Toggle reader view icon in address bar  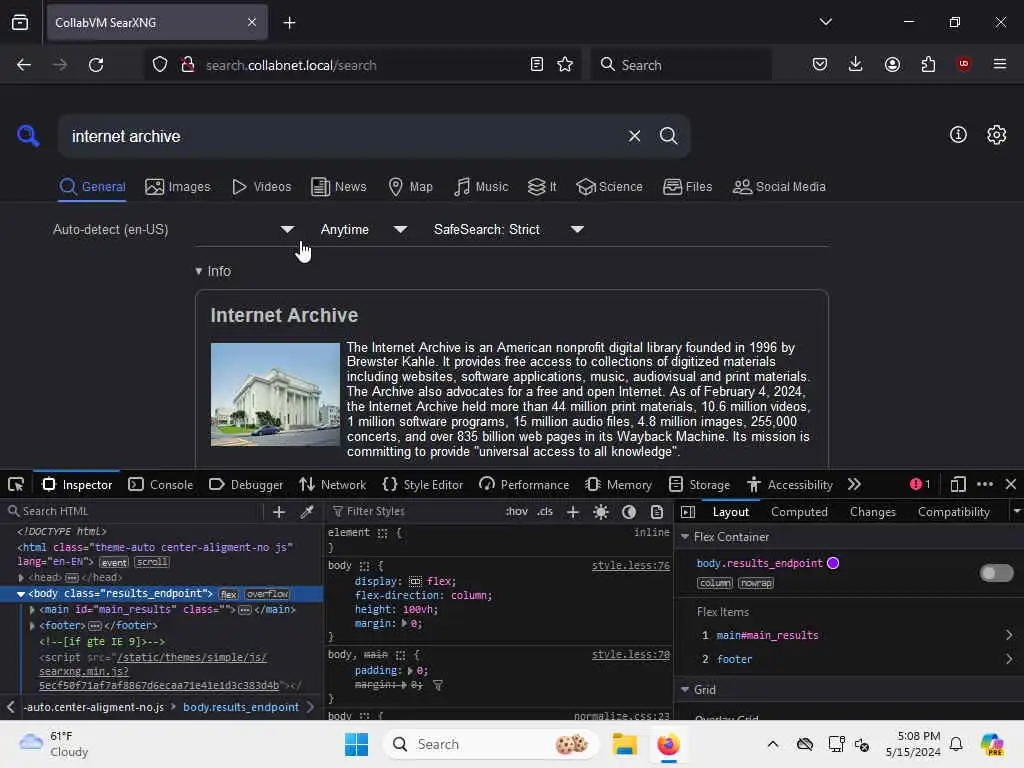[x=536, y=64]
